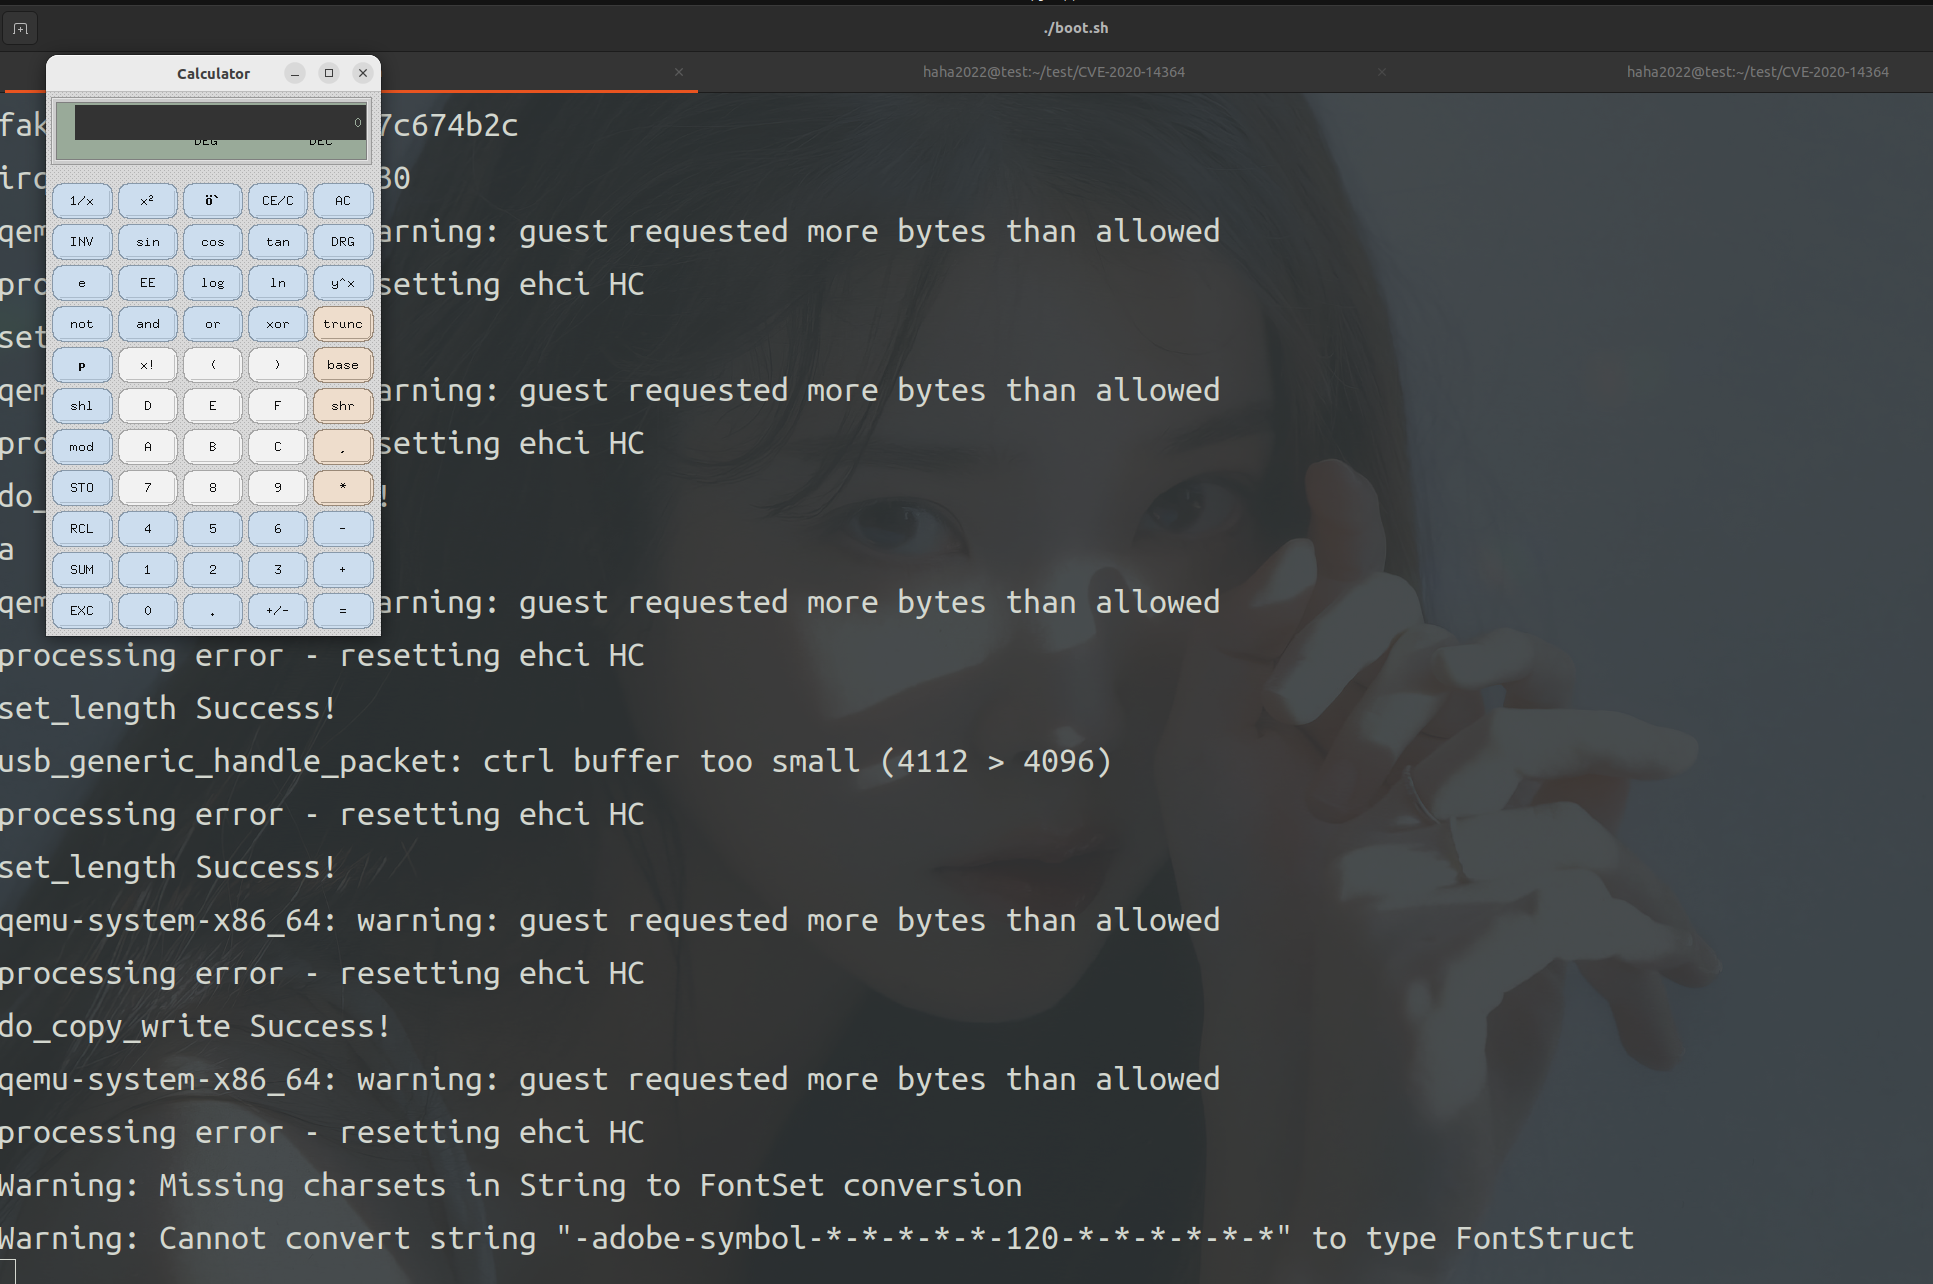Screen dimensions: 1933x1284
Task: Switch angle mode with the DRG key
Action: click(x=343, y=242)
